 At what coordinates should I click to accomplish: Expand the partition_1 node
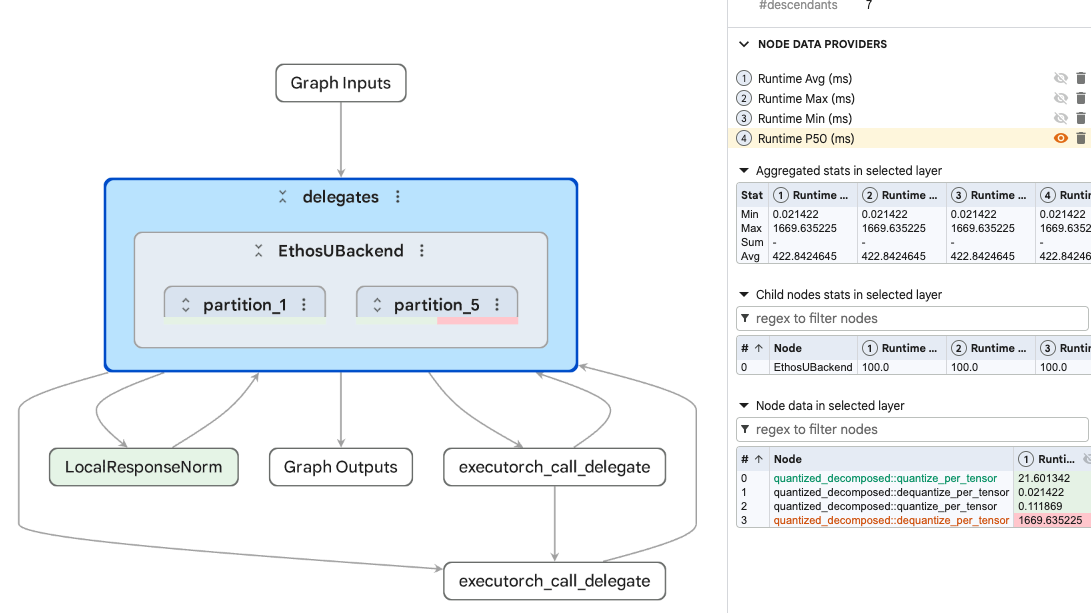tap(186, 305)
